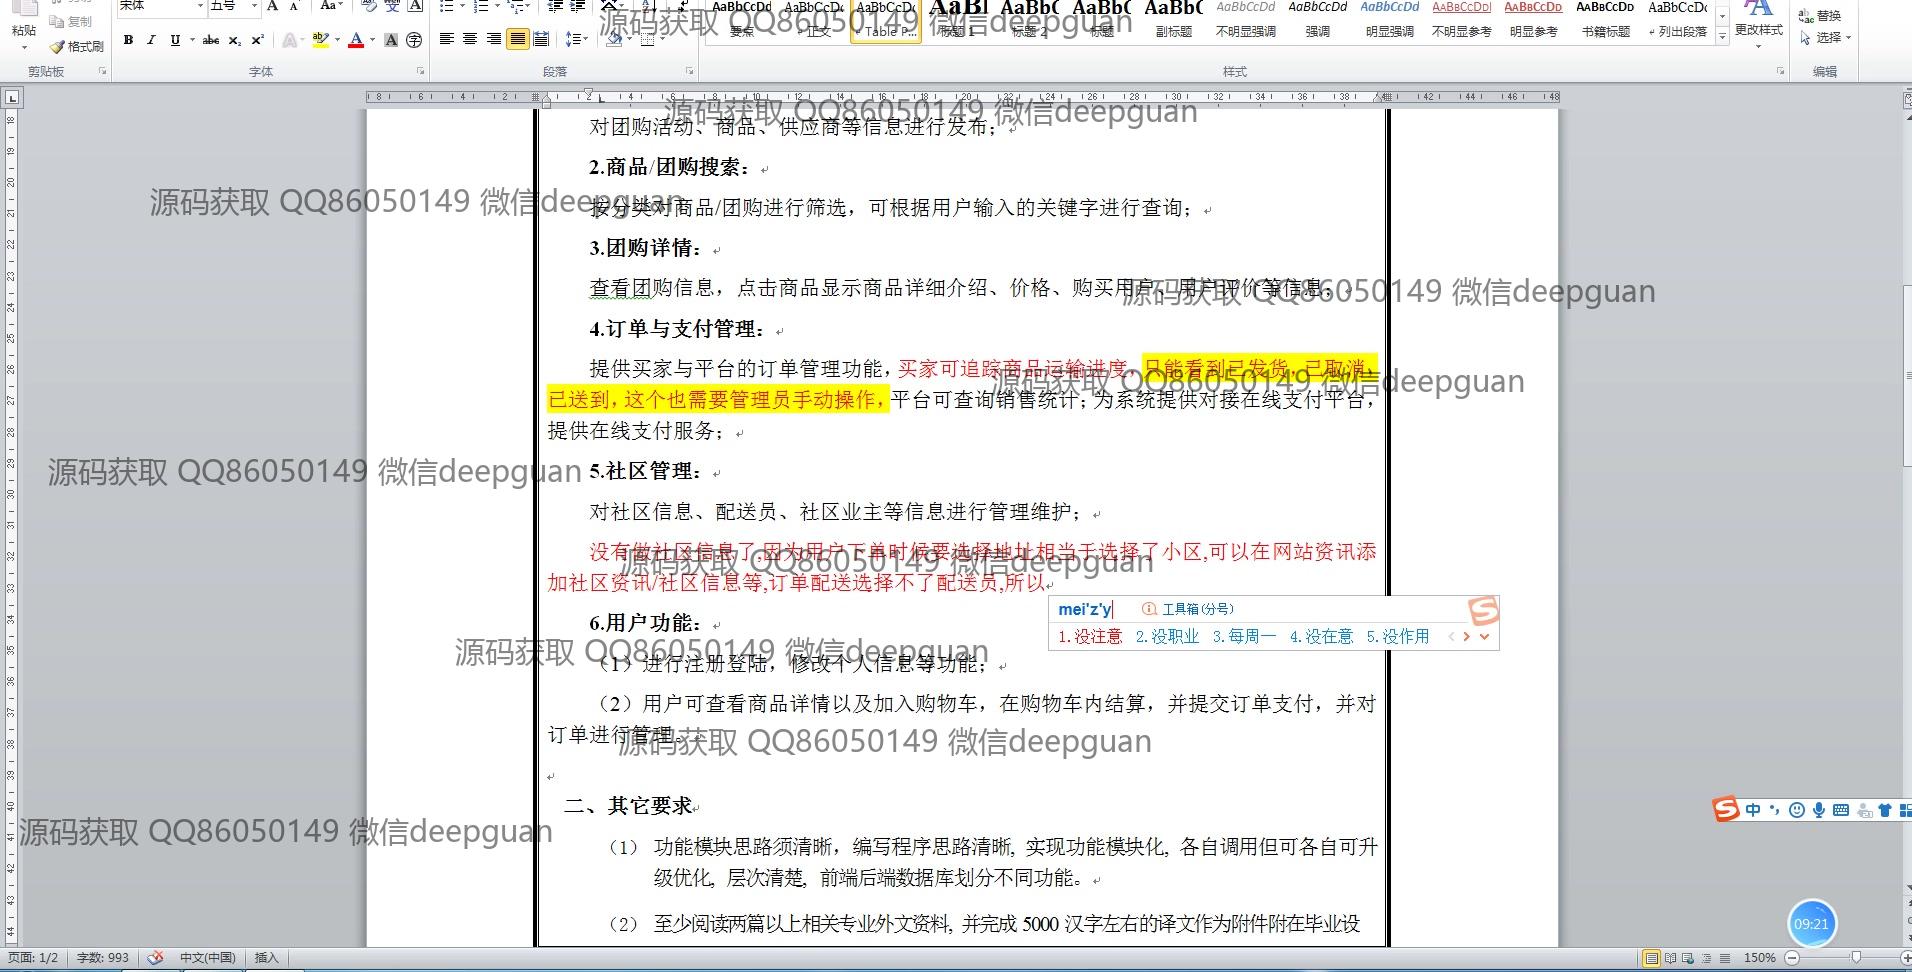Click the 替换 replace button

(1821, 15)
